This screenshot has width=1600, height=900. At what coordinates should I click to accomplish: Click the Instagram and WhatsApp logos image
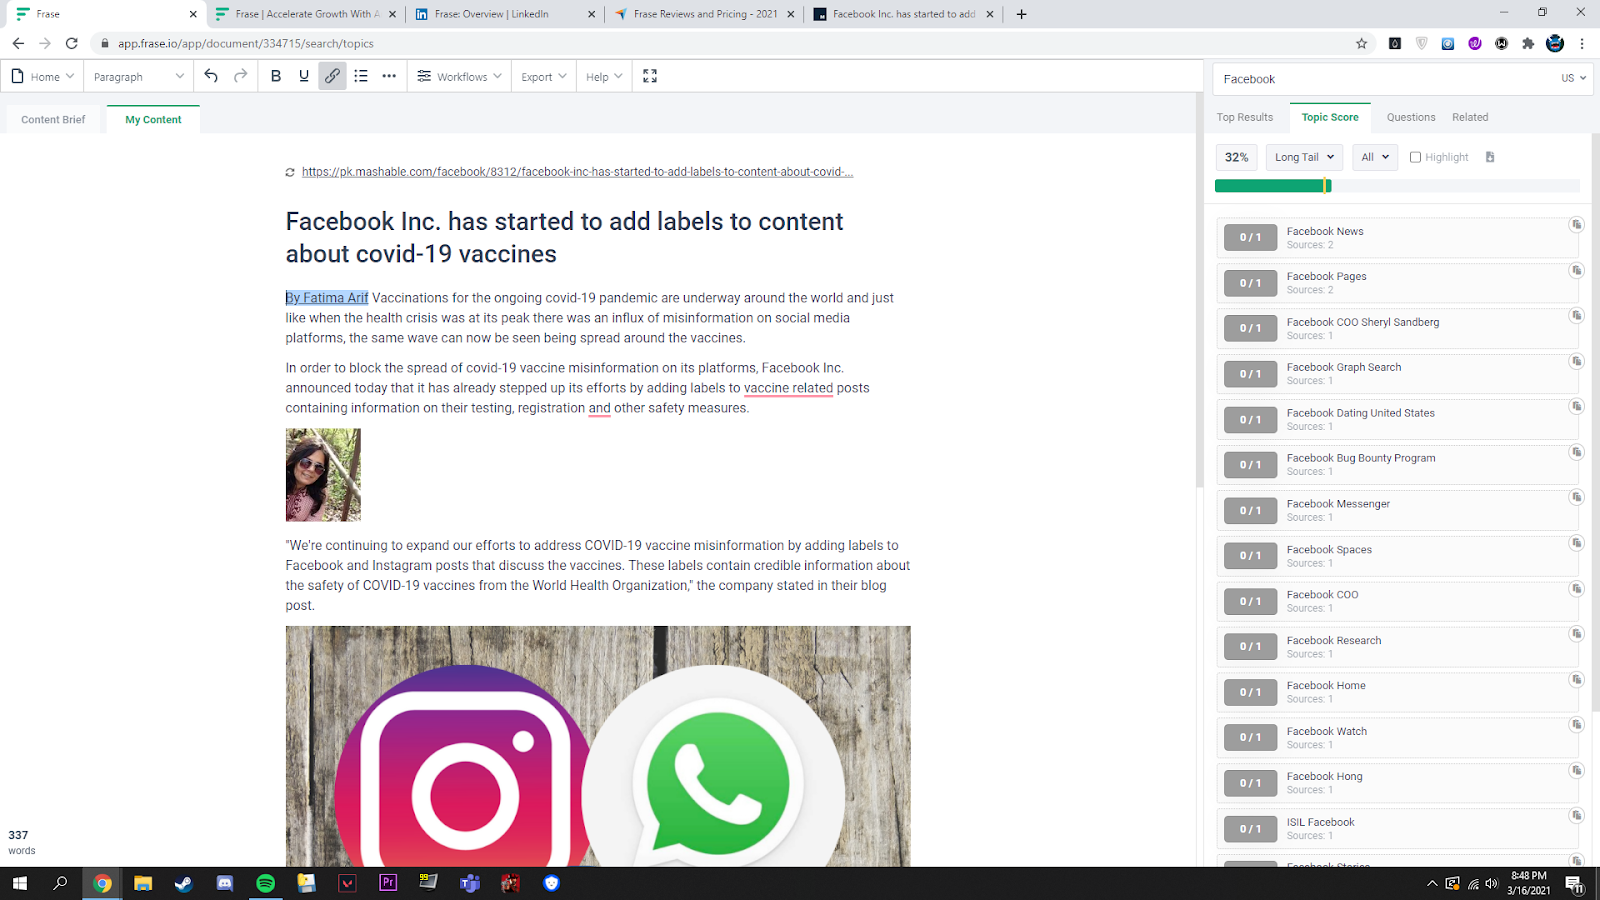point(598,746)
